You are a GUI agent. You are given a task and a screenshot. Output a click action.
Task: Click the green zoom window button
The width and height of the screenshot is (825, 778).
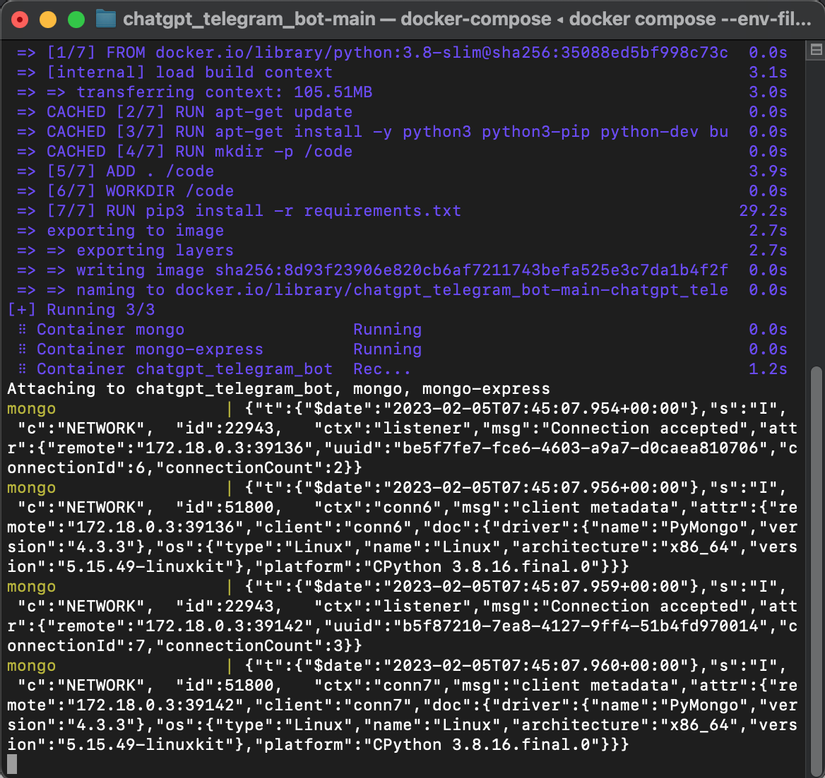click(x=76, y=20)
